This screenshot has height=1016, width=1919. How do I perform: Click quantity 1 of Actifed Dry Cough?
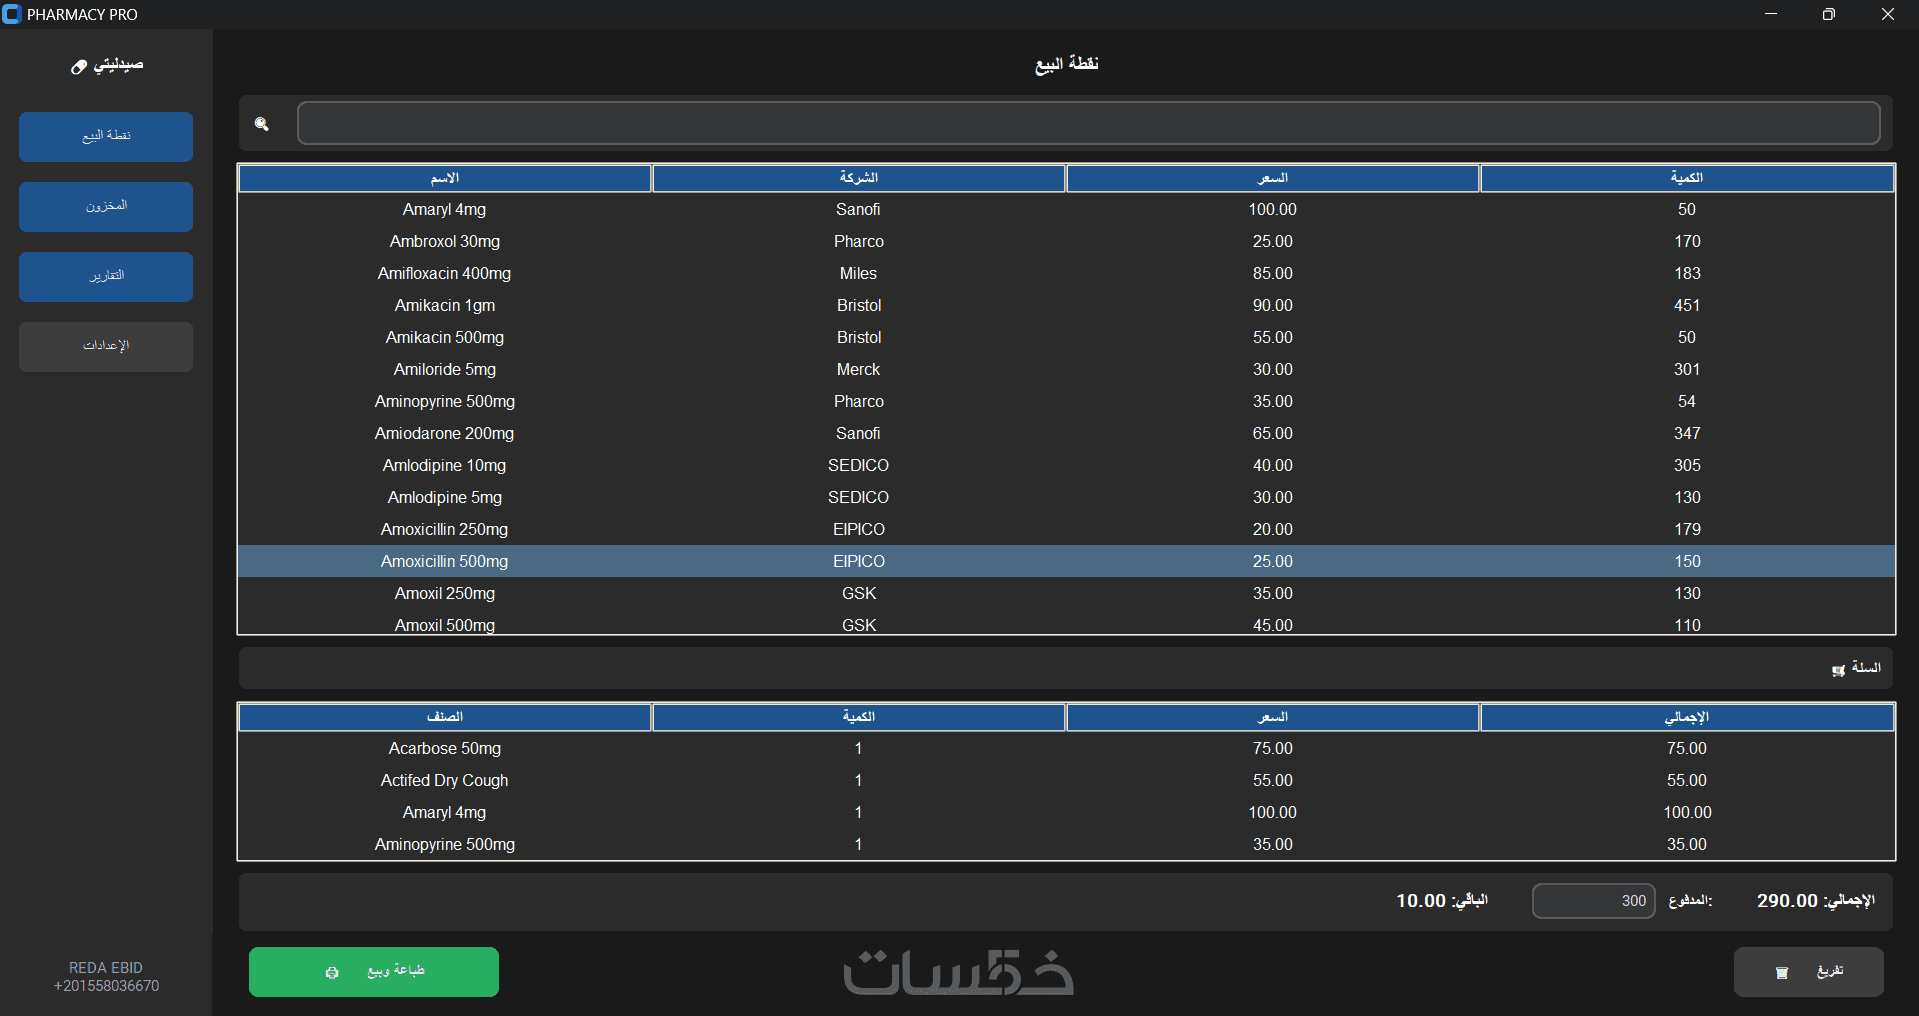(x=858, y=780)
